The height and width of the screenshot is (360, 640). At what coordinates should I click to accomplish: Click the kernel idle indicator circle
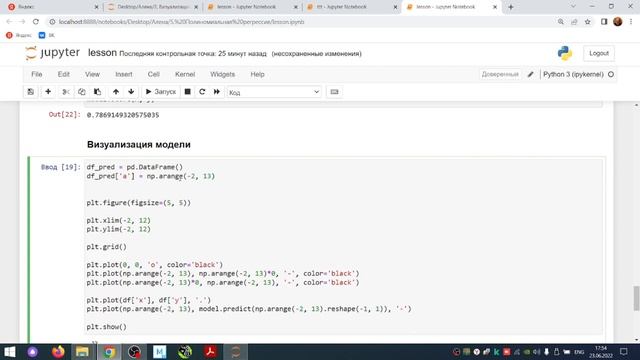click(611, 74)
